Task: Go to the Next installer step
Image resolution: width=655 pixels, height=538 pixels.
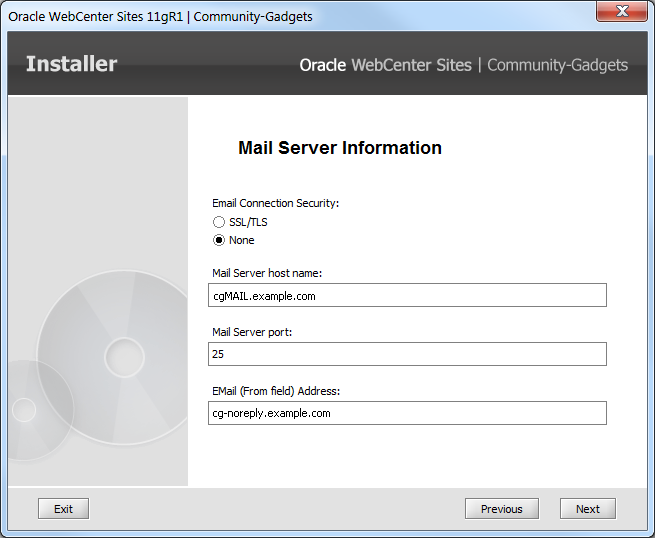Action: tap(588, 509)
